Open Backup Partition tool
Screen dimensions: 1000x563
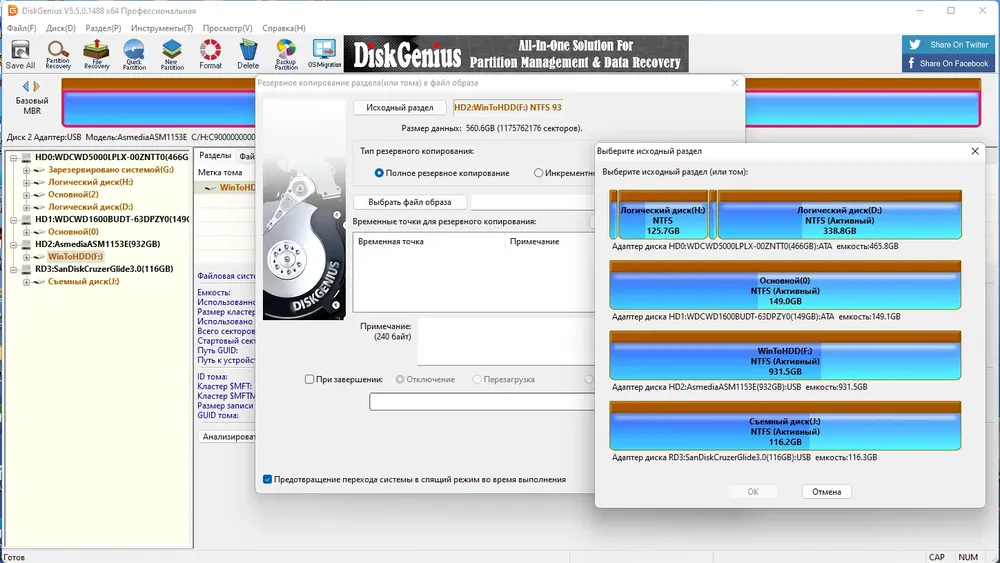pyautogui.click(x=286, y=54)
